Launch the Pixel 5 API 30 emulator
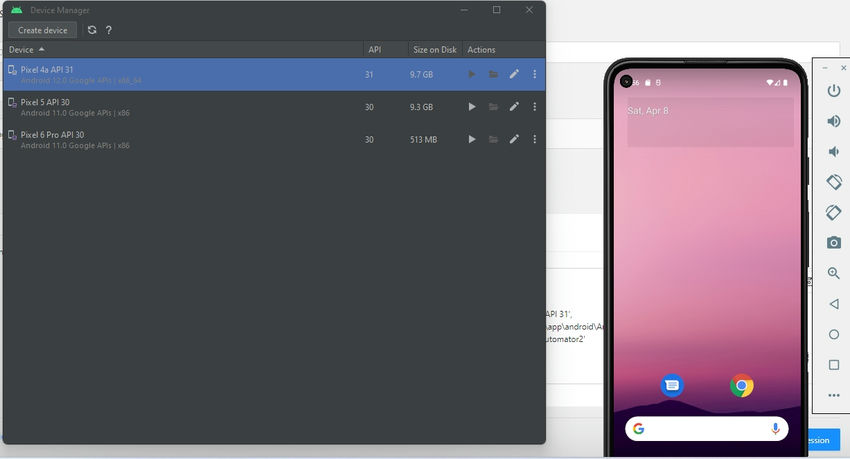The height and width of the screenshot is (459, 850). (x=472, y=107)
